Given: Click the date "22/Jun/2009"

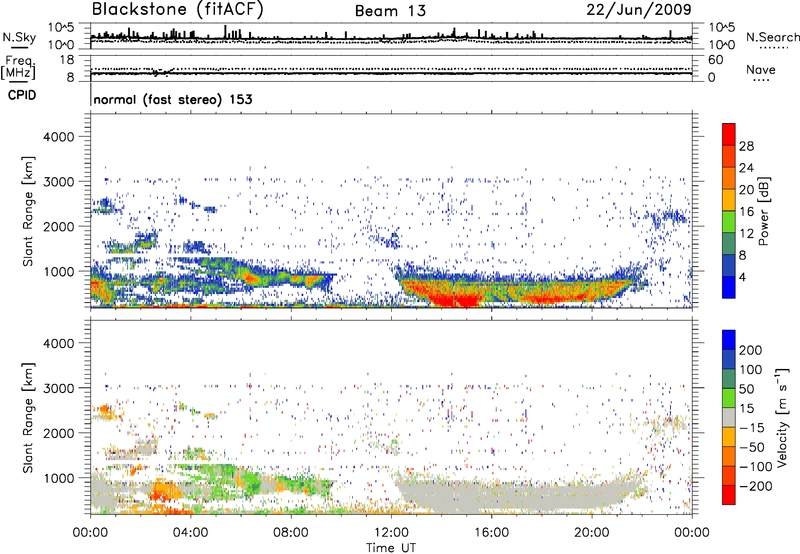Looking at the screenshot, I should [x=639, y=10].
